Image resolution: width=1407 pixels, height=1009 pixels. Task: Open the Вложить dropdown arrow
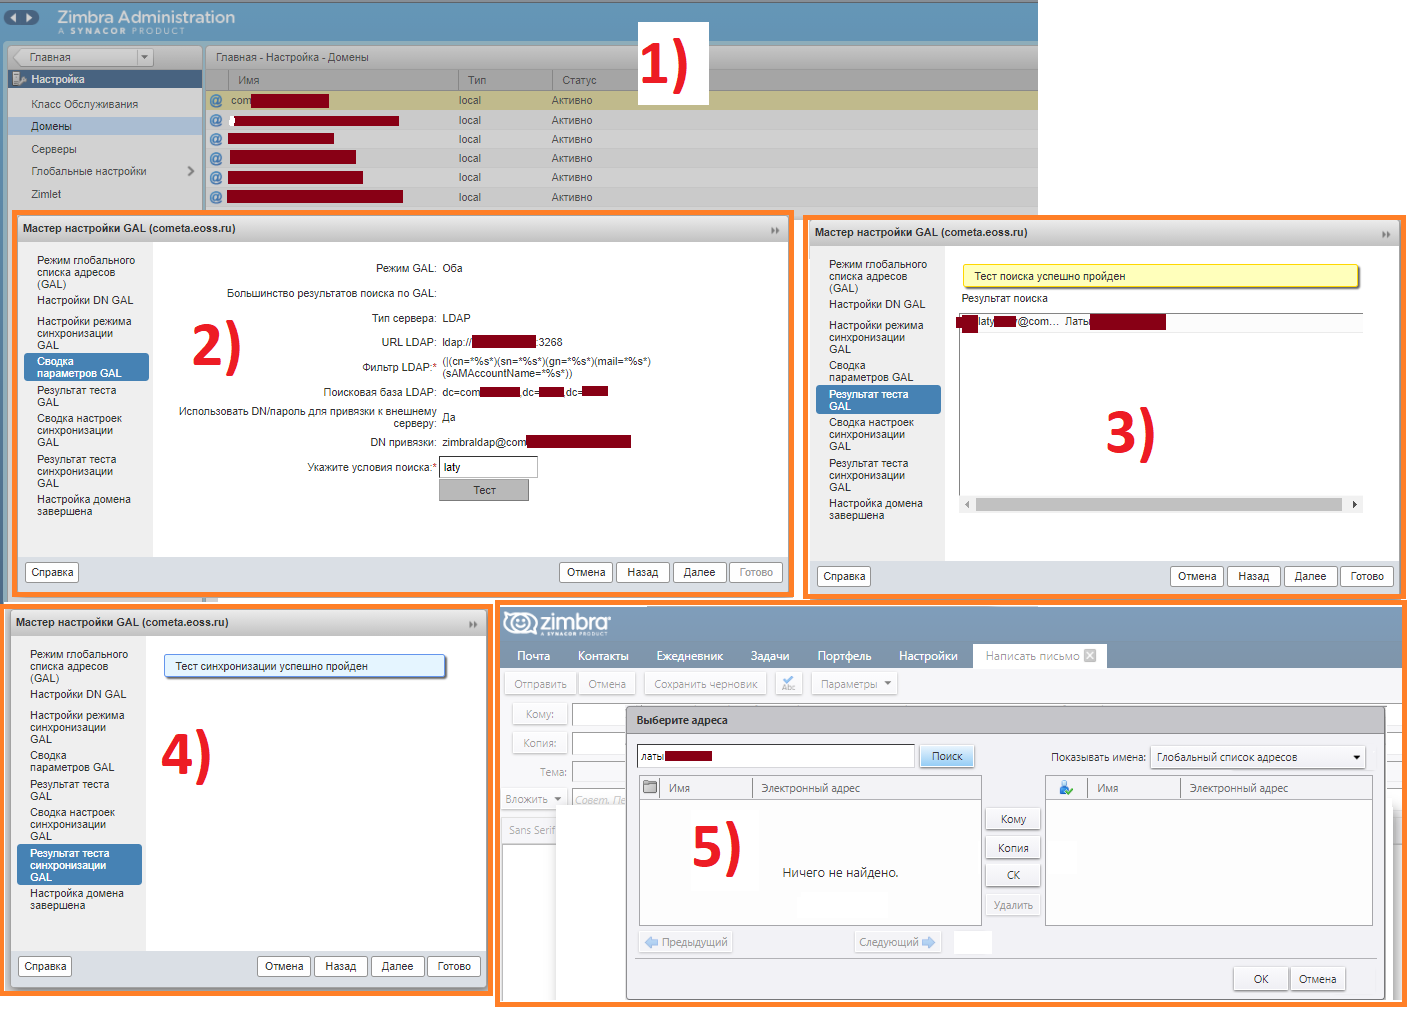[x=558, y=798]
